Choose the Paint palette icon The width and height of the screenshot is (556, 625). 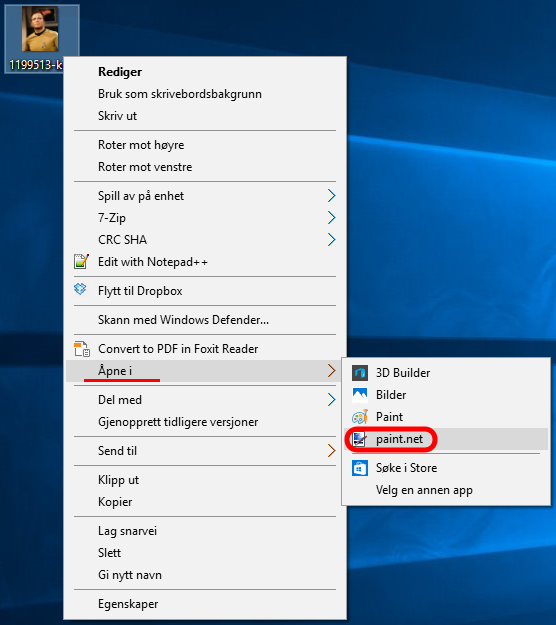click(x=360, y=417)
